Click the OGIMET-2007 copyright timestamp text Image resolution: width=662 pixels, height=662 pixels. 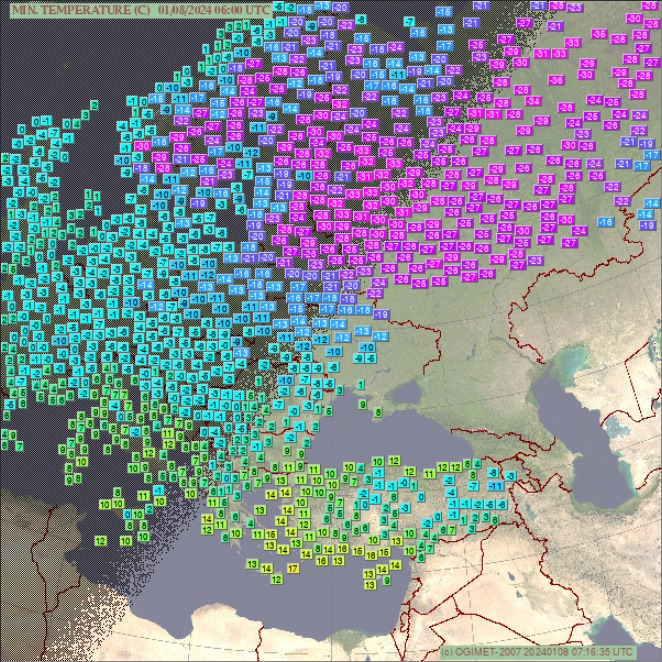[537, 651]
